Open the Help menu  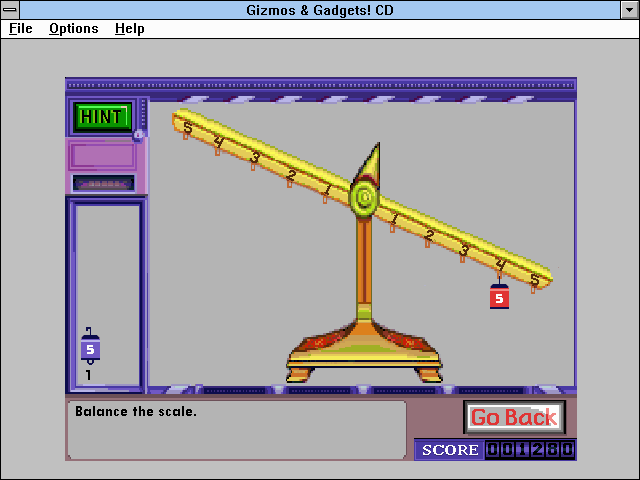[x=129, y=29]
